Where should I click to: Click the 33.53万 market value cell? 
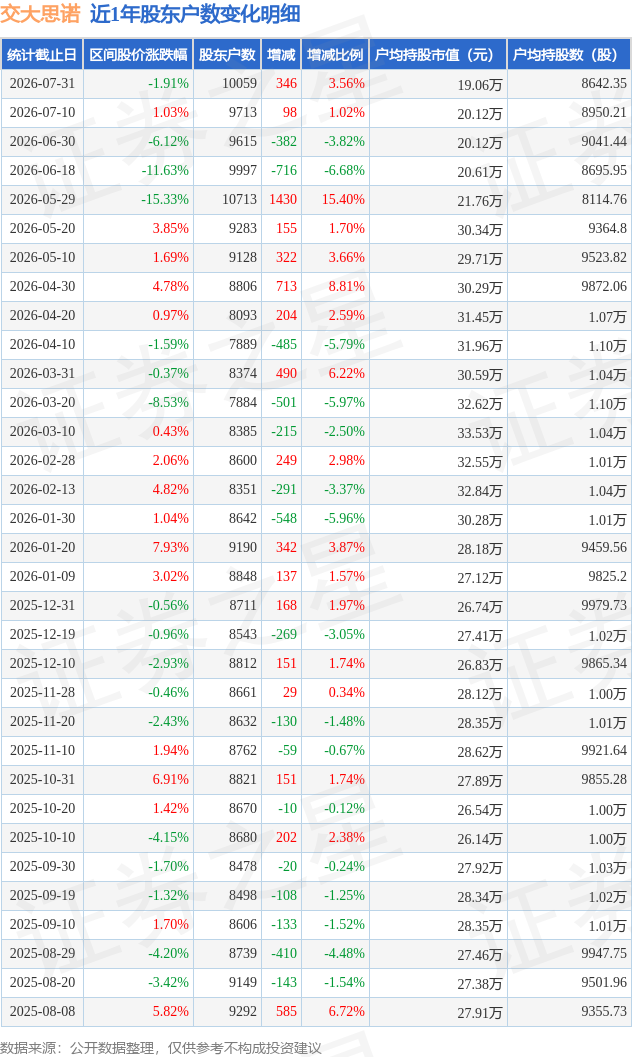[480, 433]
